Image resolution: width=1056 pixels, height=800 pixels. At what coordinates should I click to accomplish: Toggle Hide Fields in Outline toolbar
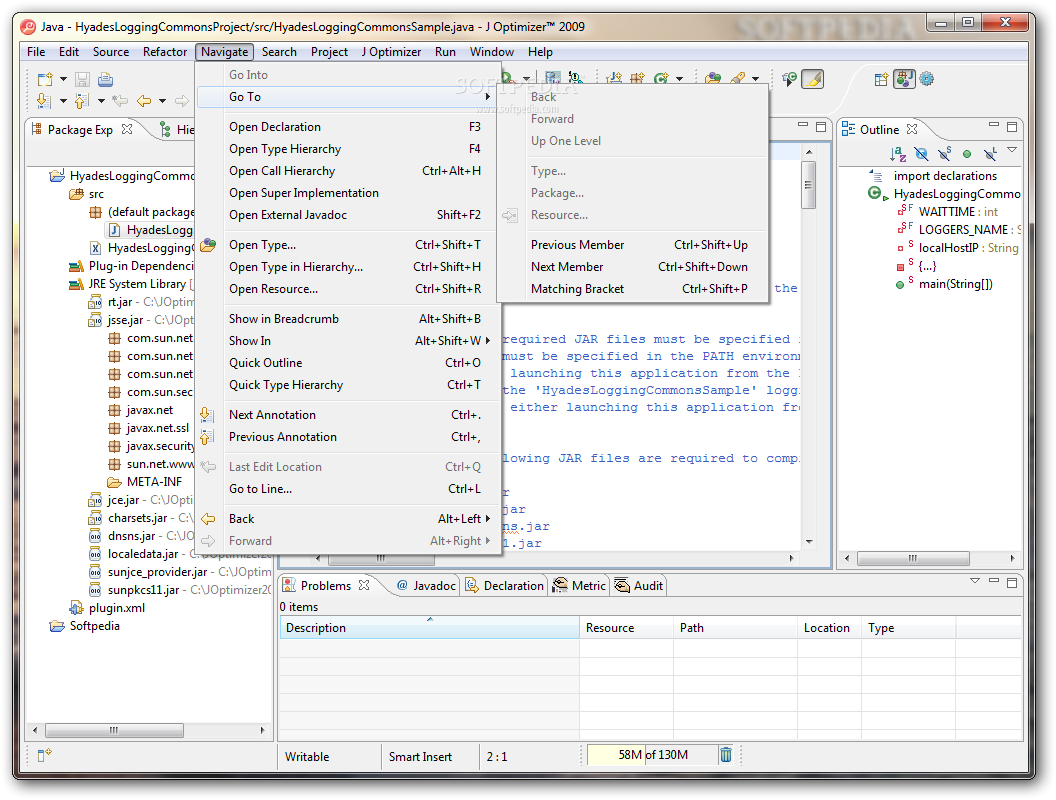coord(921,154)
